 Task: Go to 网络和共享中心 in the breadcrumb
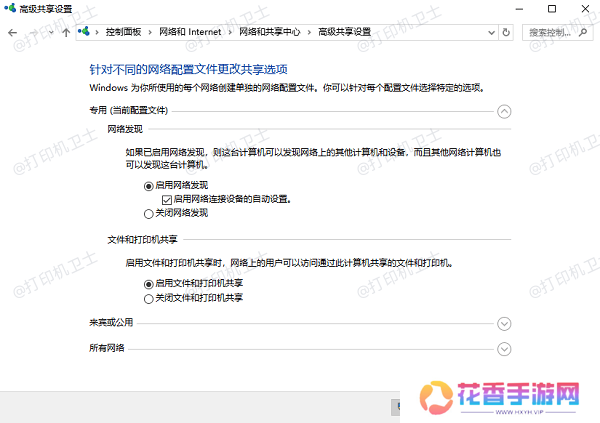click(270, 32)
